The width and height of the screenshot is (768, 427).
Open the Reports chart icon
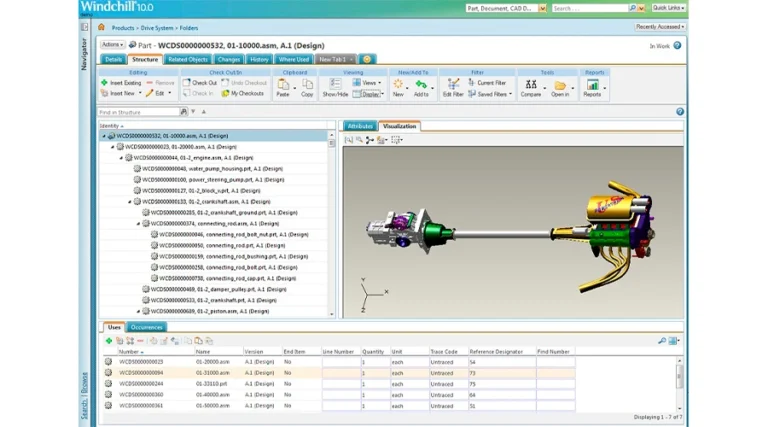click(592, 84)
